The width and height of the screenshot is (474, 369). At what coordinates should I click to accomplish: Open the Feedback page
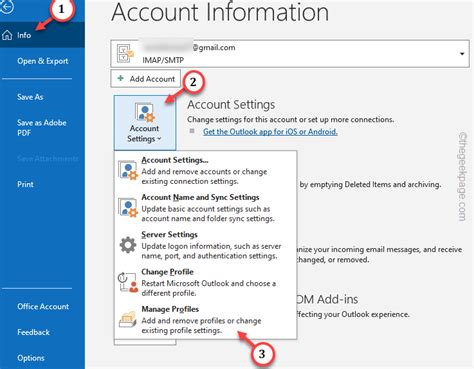pyautogui.click(x=33, y=332)
